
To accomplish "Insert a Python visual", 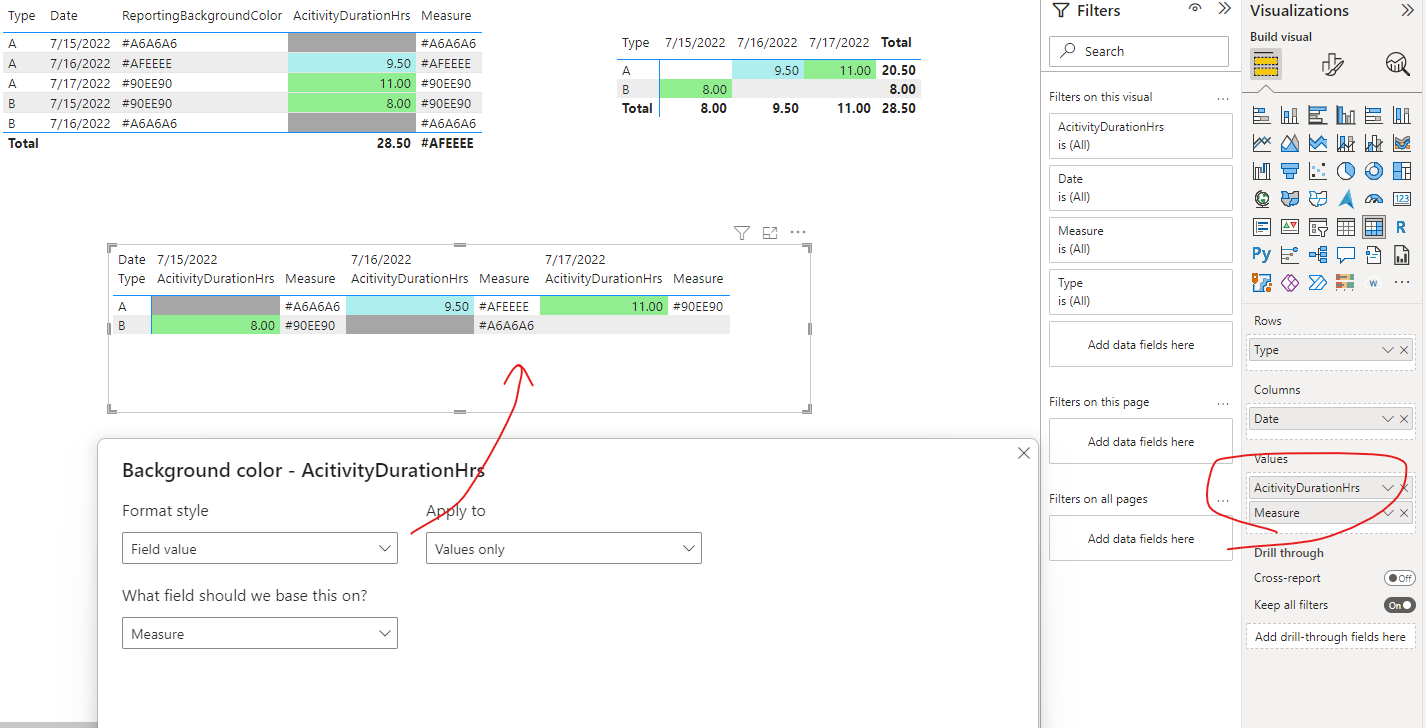I will pos(1261,254).
